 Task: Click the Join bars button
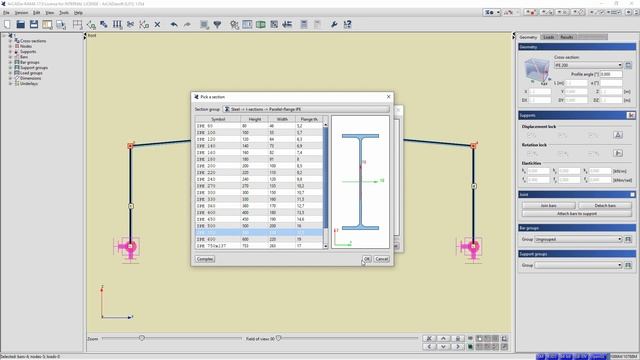549,205
